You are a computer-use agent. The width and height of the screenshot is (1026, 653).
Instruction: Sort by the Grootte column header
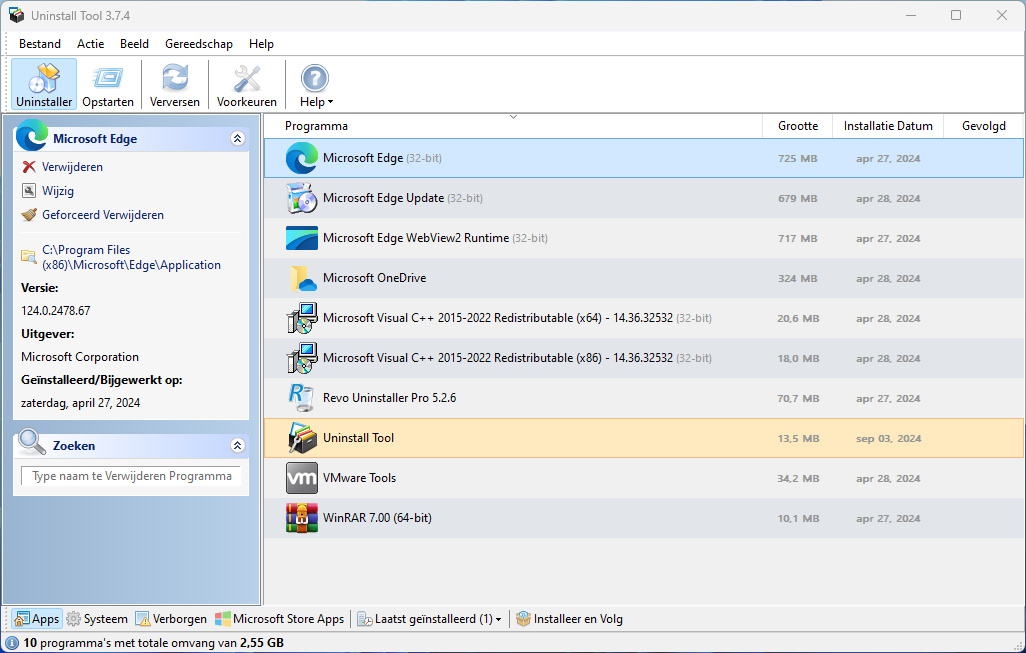pos(798,126)
